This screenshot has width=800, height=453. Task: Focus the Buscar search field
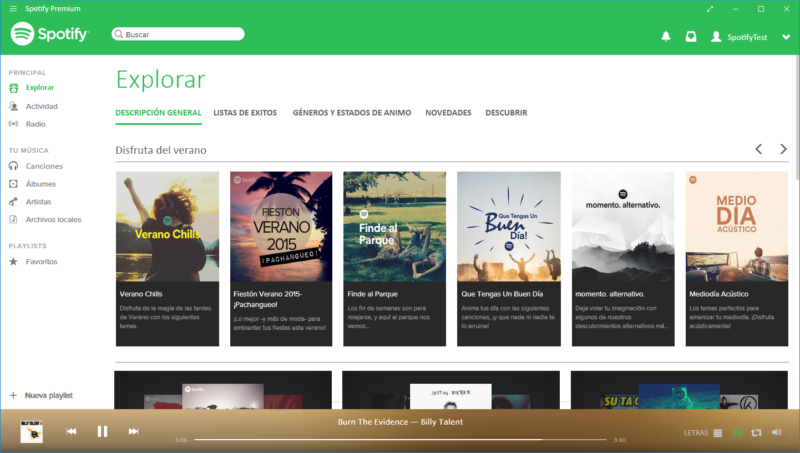(x=178, y=34)
